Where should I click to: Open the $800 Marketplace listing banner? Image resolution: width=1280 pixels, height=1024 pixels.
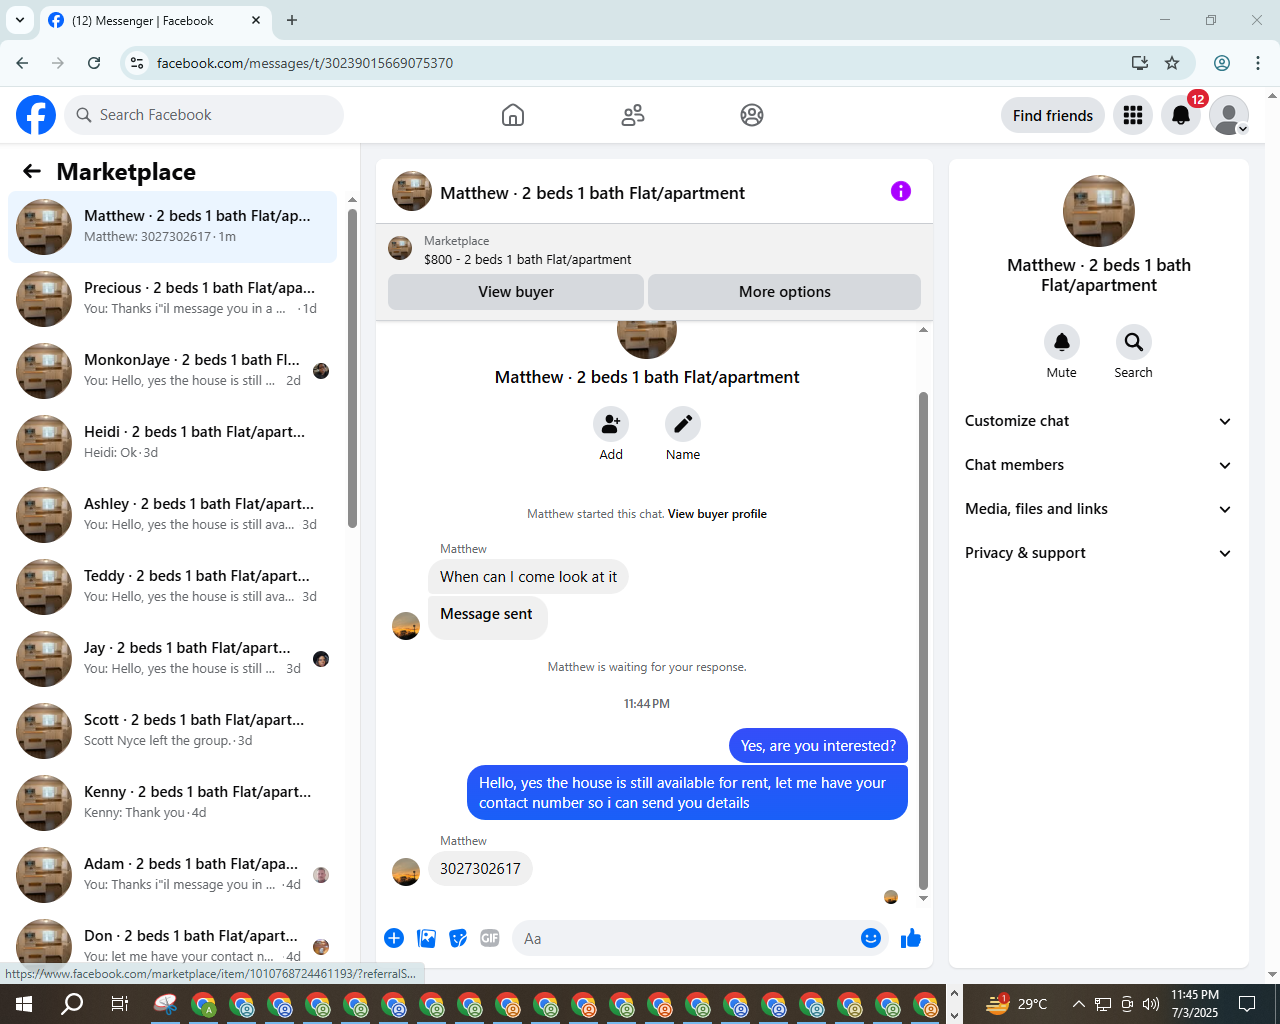pos(654,250)
